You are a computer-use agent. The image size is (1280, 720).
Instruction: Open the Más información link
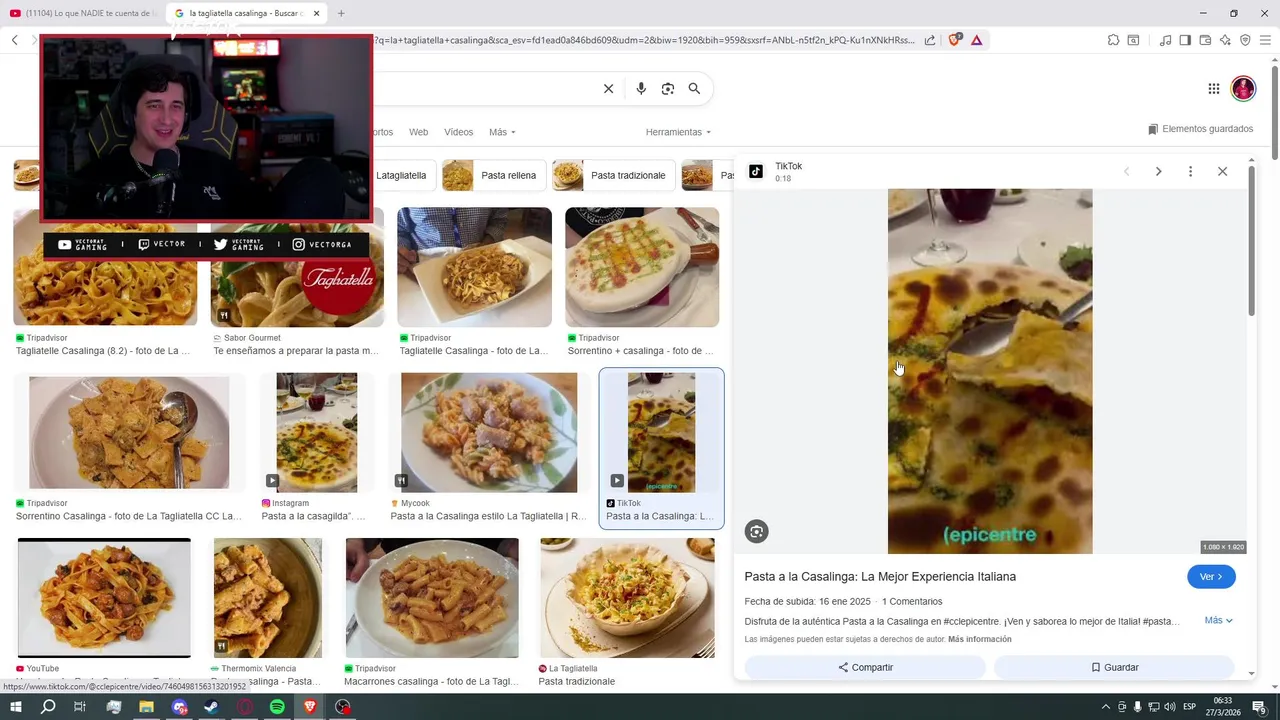(979, 639)
